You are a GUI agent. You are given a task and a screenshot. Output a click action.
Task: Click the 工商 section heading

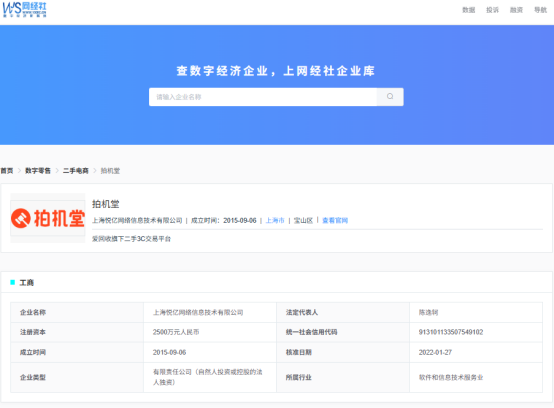point(26,283)
